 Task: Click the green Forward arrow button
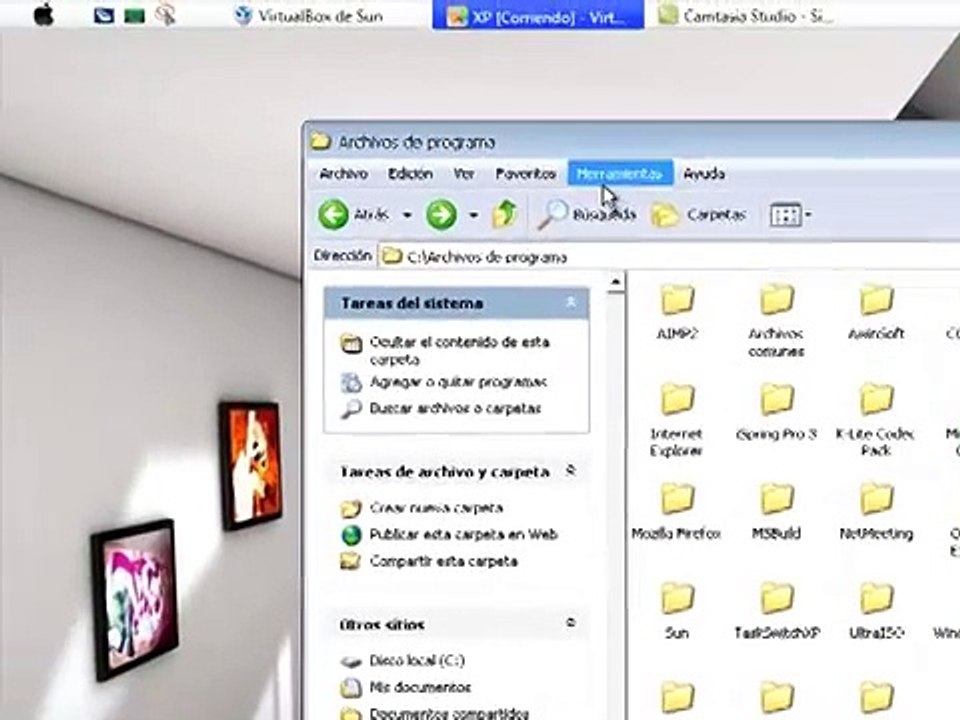[441, 214]
